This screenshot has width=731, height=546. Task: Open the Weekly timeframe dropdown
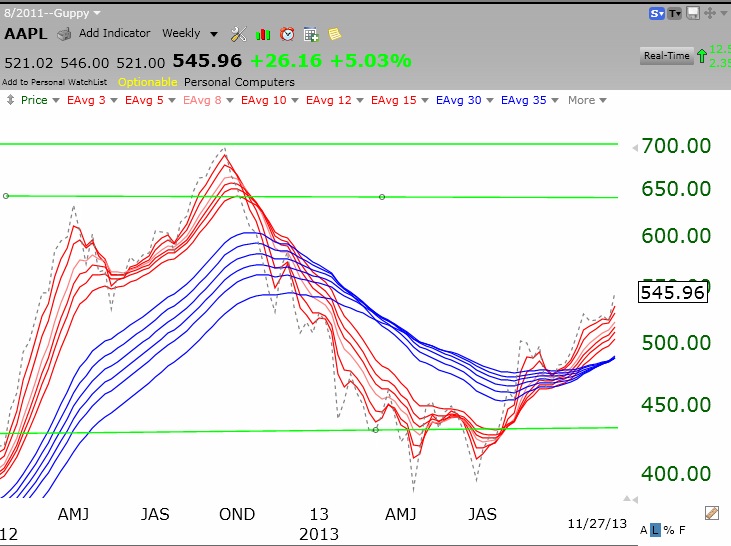[x=190, y=34]
